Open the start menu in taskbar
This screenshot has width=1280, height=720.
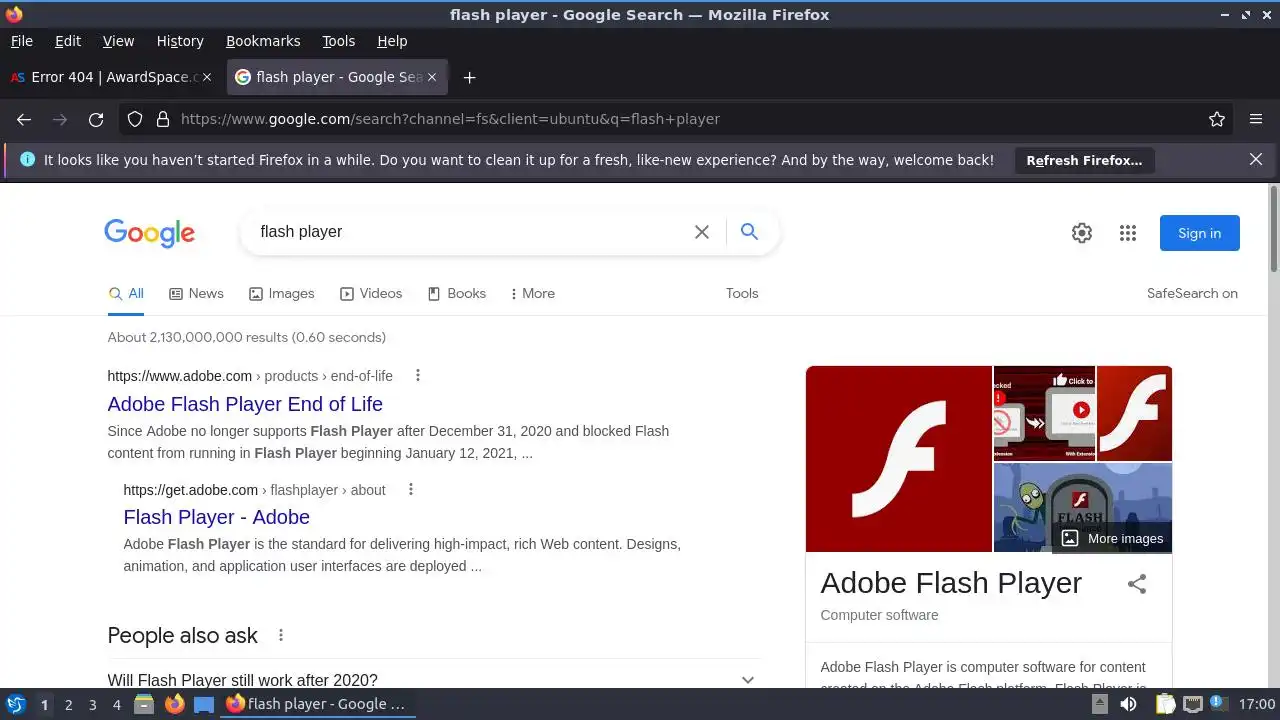[x=16, y=704]
